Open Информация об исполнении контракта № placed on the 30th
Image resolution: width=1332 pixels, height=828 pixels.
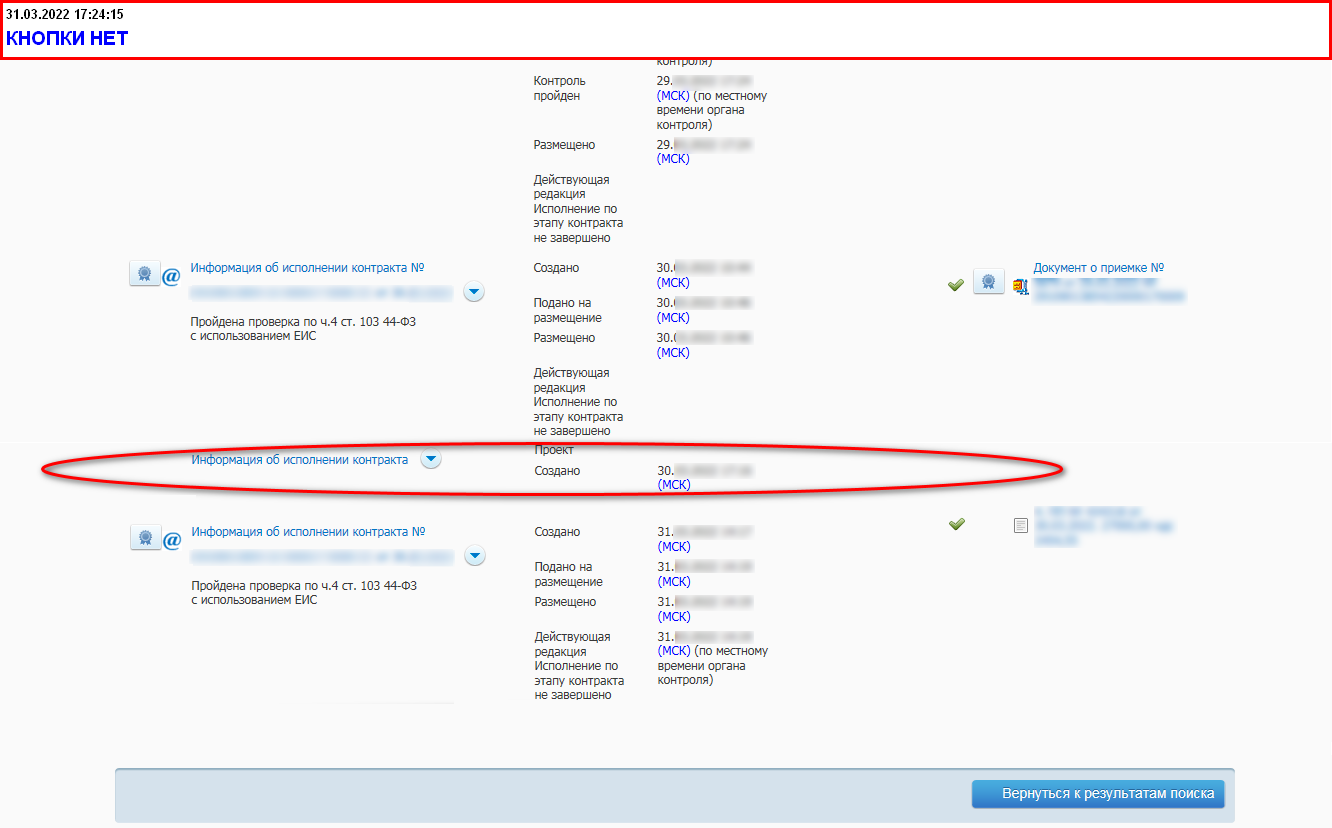[307, 268]
